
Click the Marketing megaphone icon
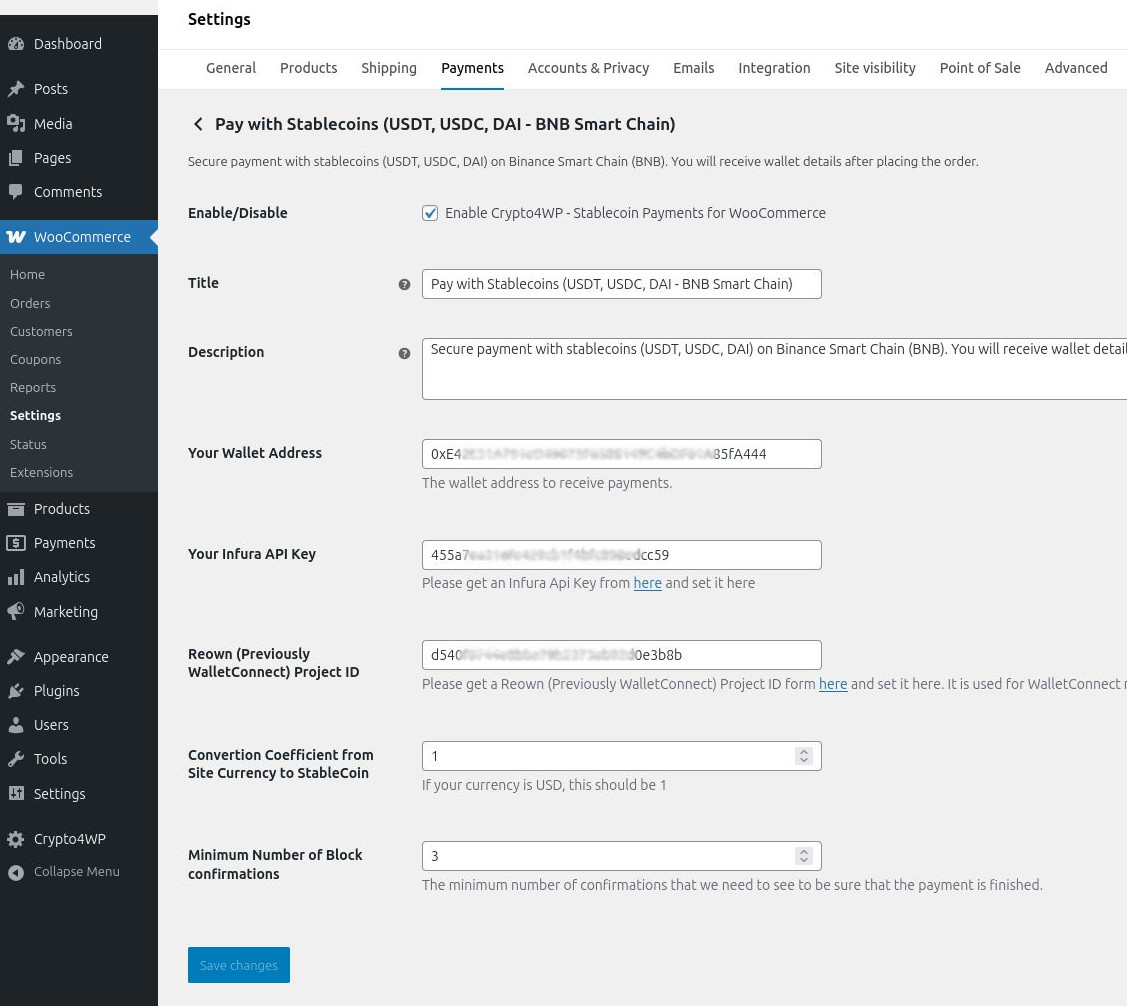pyautogui.click(x=16, y=612)
